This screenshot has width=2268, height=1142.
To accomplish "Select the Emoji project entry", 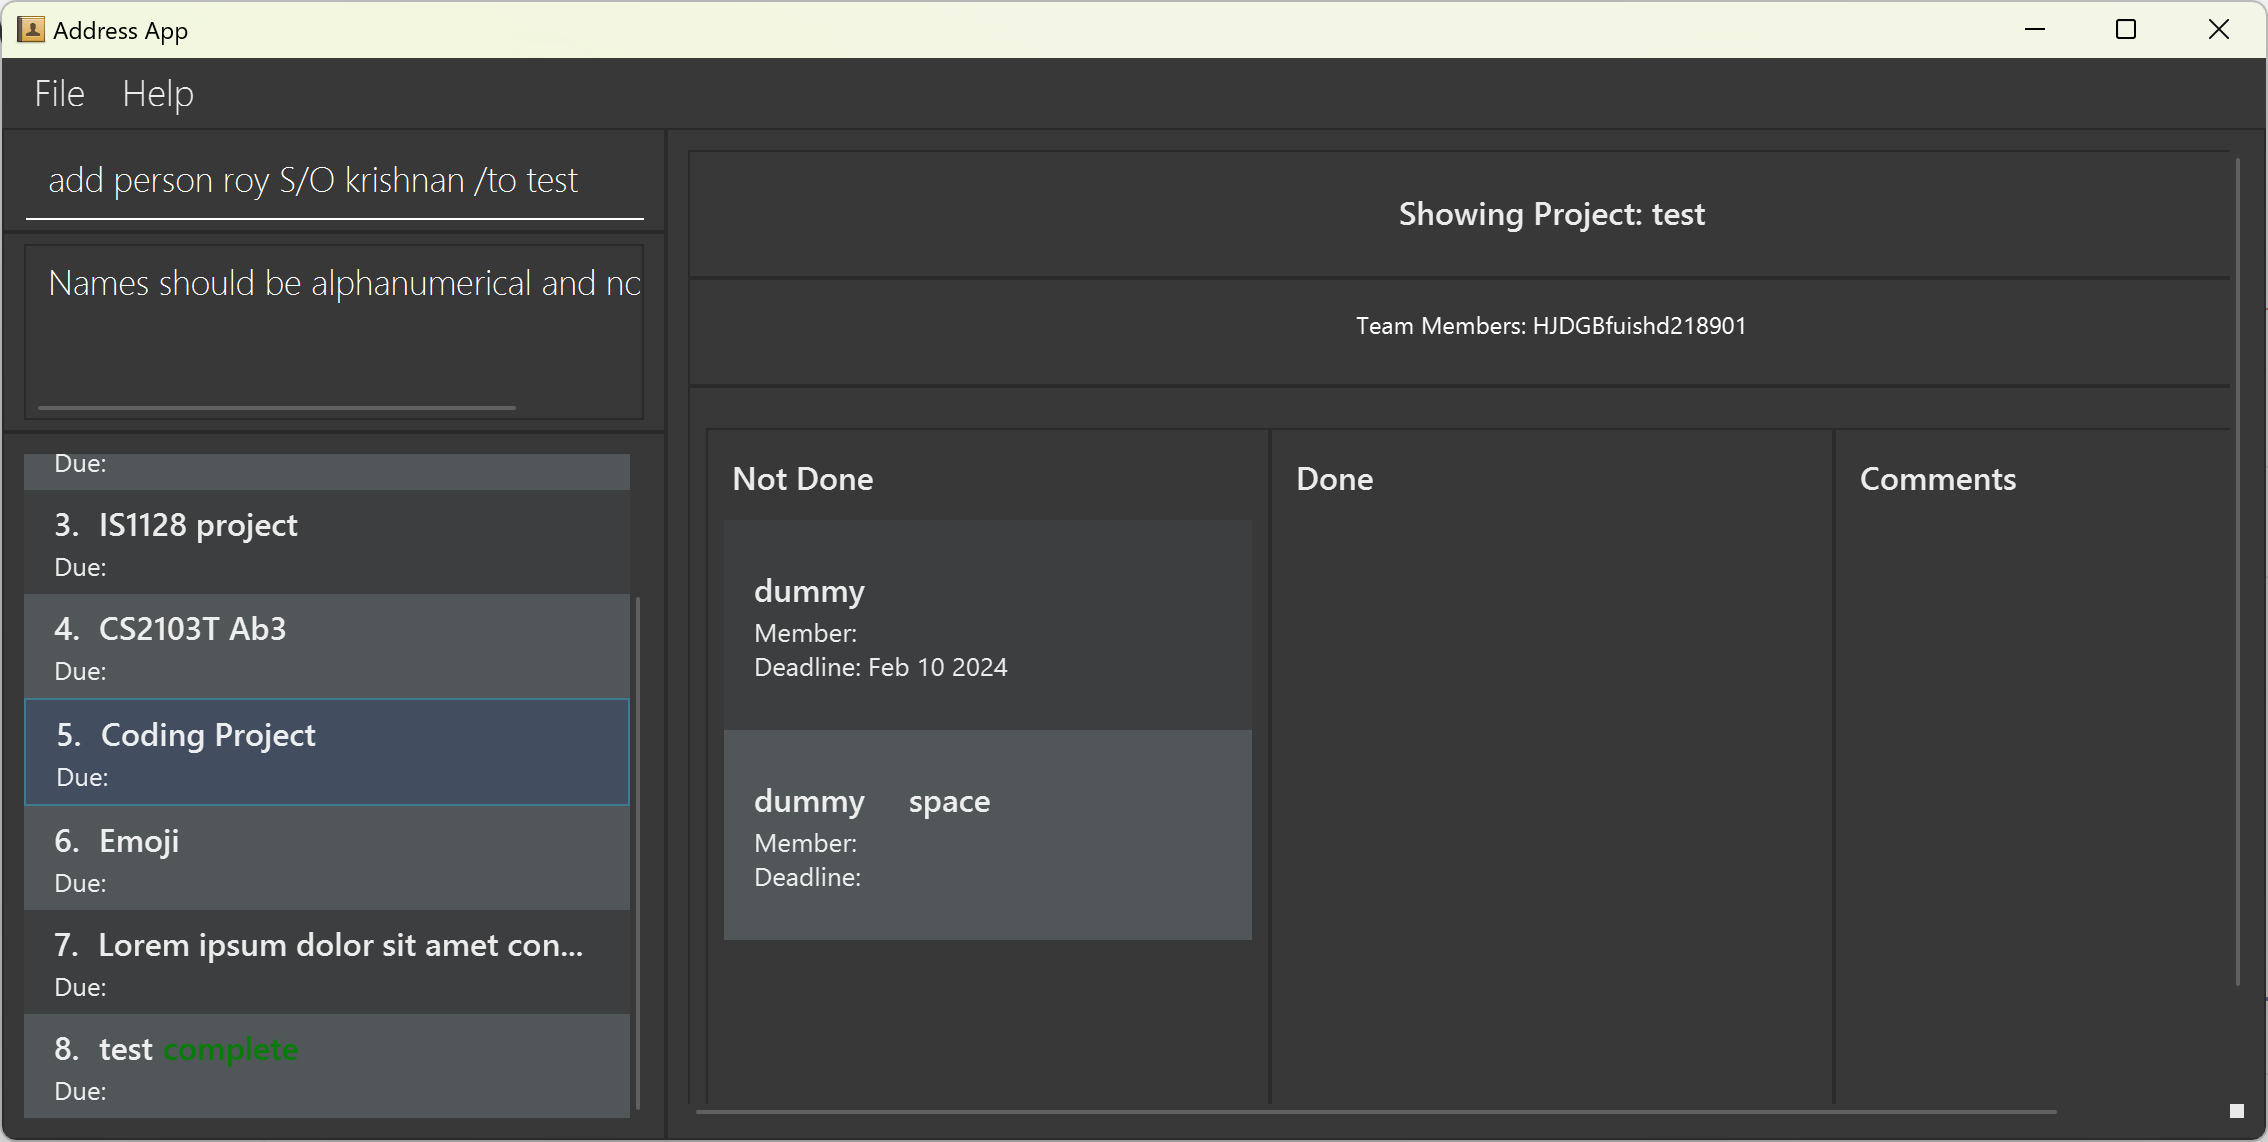I will 327,858.
